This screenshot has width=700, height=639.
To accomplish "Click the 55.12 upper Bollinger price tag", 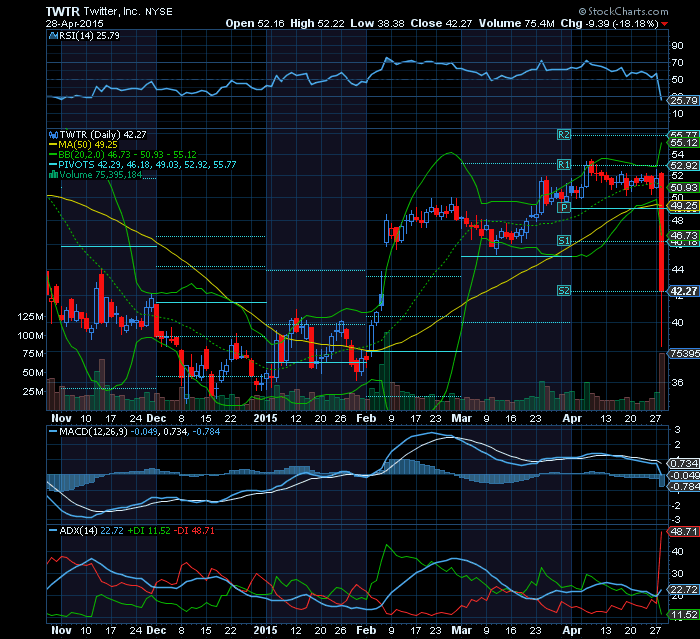I will (683, 142).
